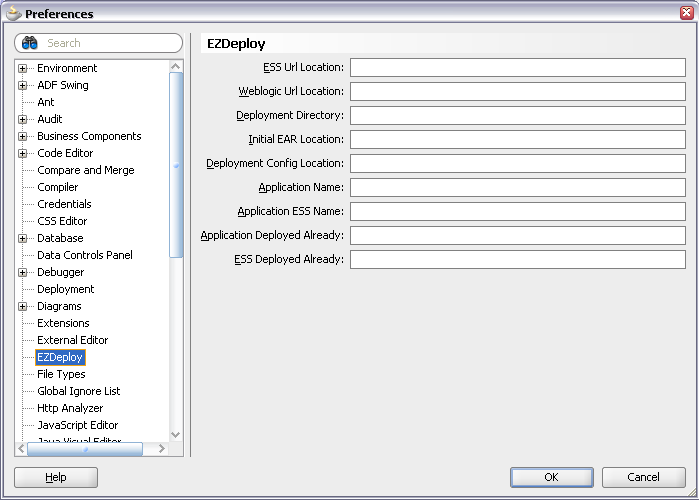Click the Application Name input field

click(517, 187)
